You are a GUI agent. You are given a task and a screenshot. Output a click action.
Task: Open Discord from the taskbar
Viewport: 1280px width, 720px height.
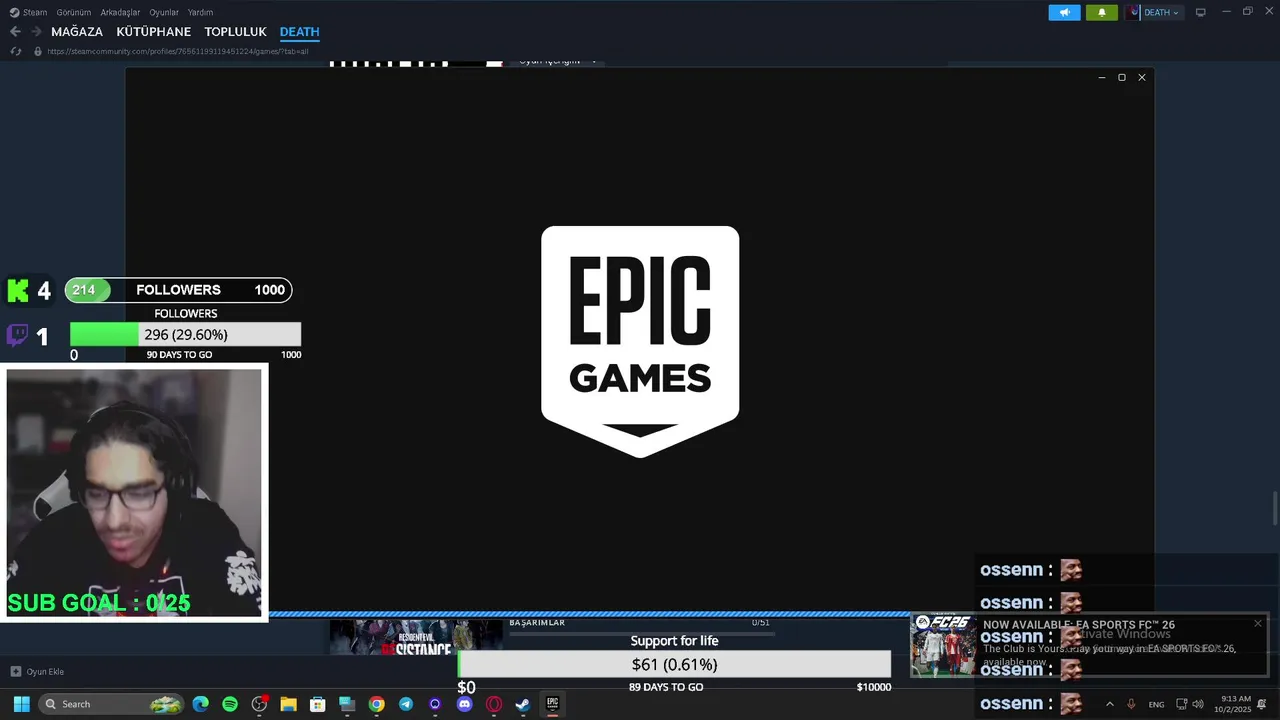[464, 704]
